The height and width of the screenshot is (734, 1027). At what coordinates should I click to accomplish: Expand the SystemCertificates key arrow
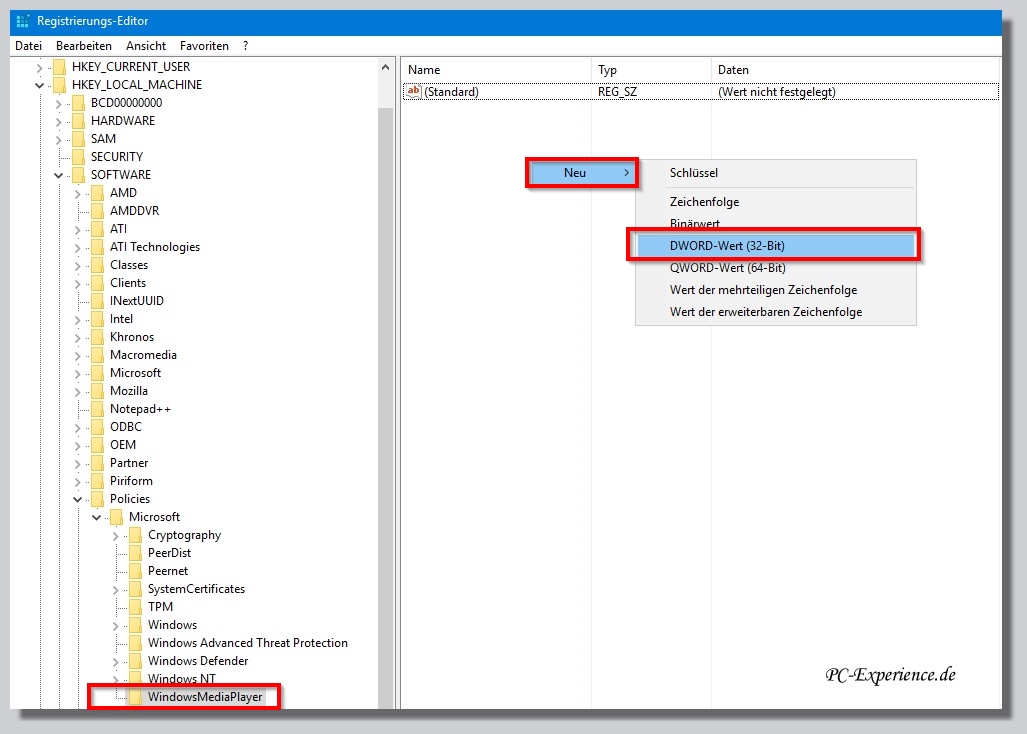pyautogui.click(x=115, y=589)
